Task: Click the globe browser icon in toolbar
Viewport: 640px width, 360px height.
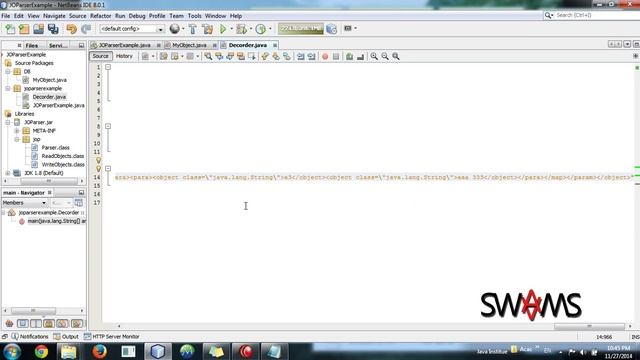Action: 175,29
